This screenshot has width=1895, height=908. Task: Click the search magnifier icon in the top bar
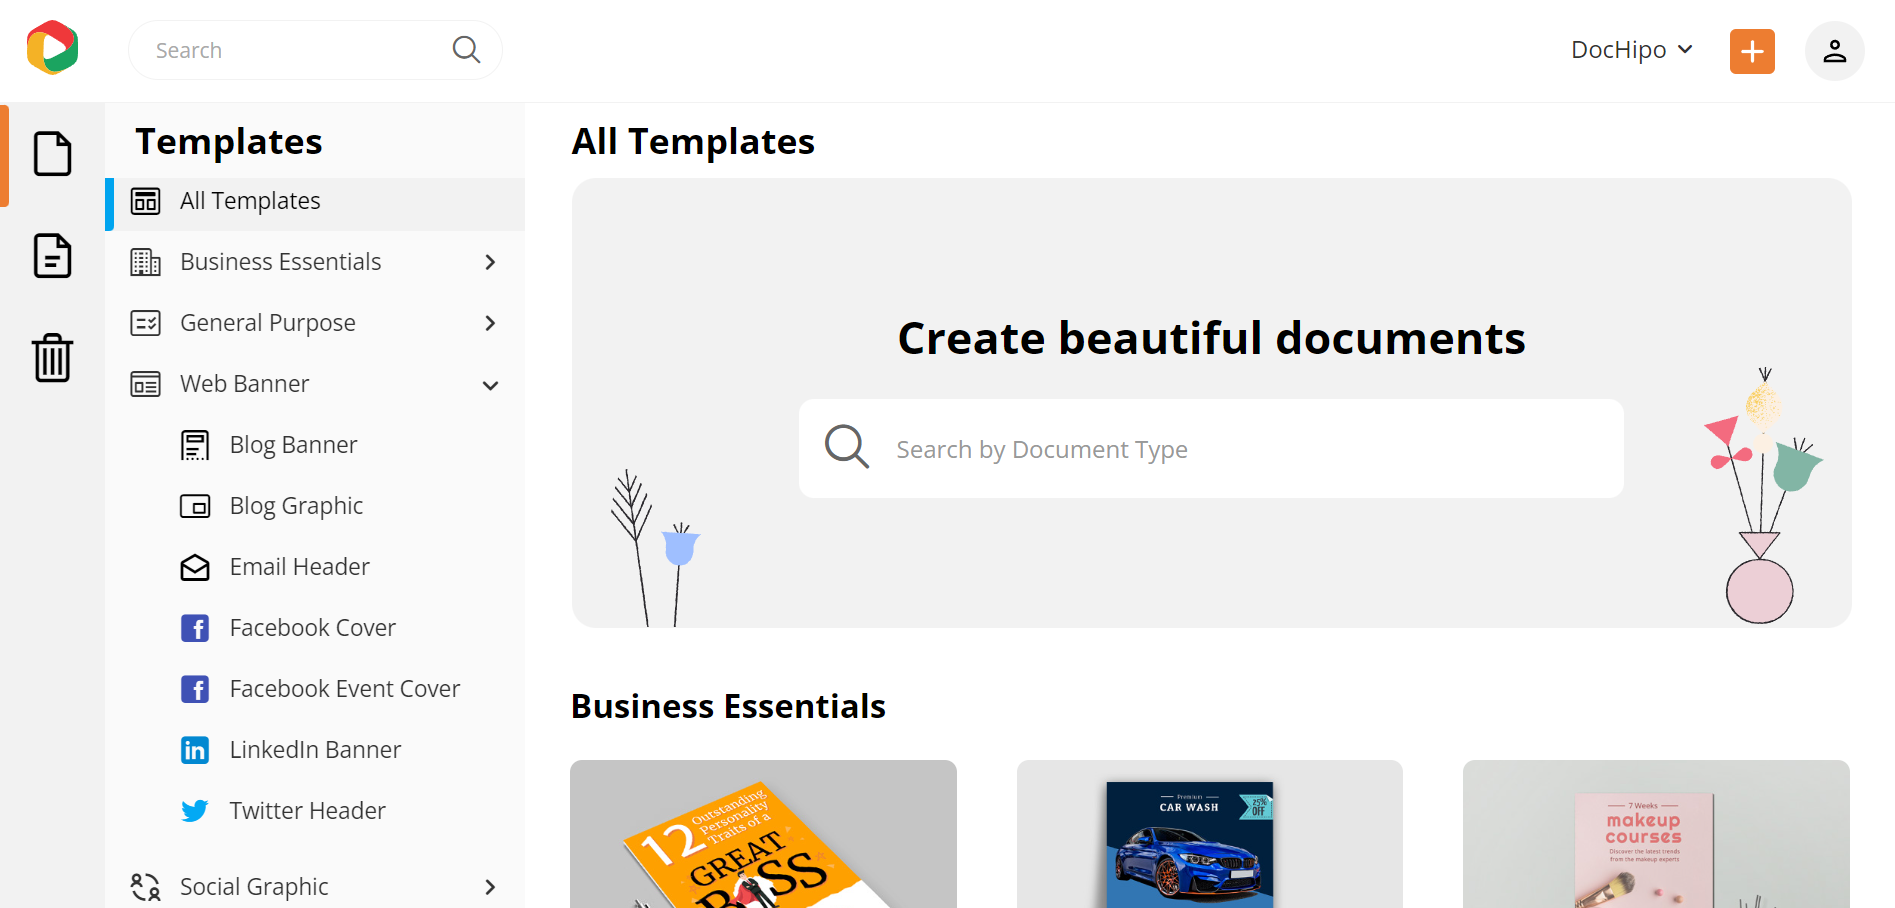[x=465, y=49]
